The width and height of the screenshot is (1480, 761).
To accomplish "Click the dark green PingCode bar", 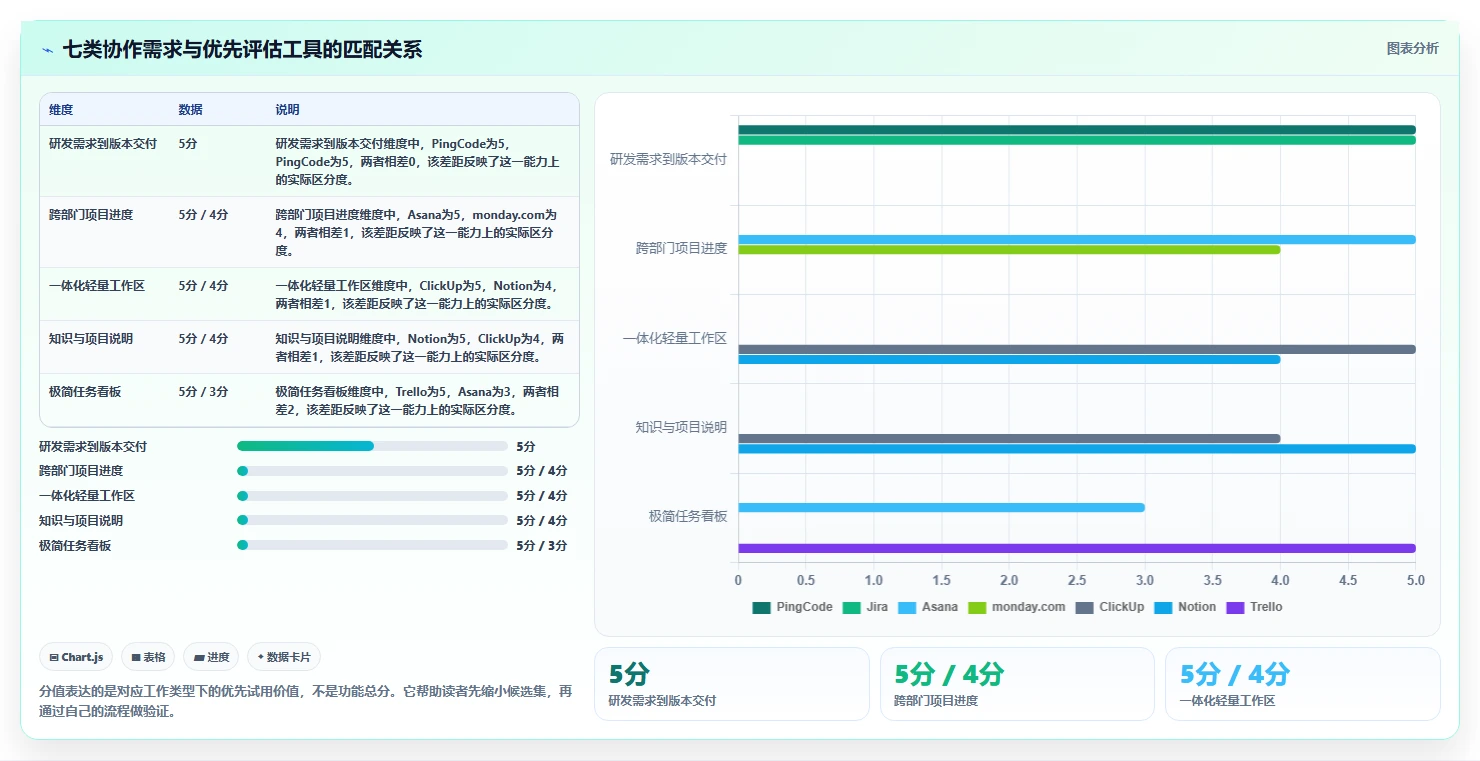I will click(x=1077, y=130).
